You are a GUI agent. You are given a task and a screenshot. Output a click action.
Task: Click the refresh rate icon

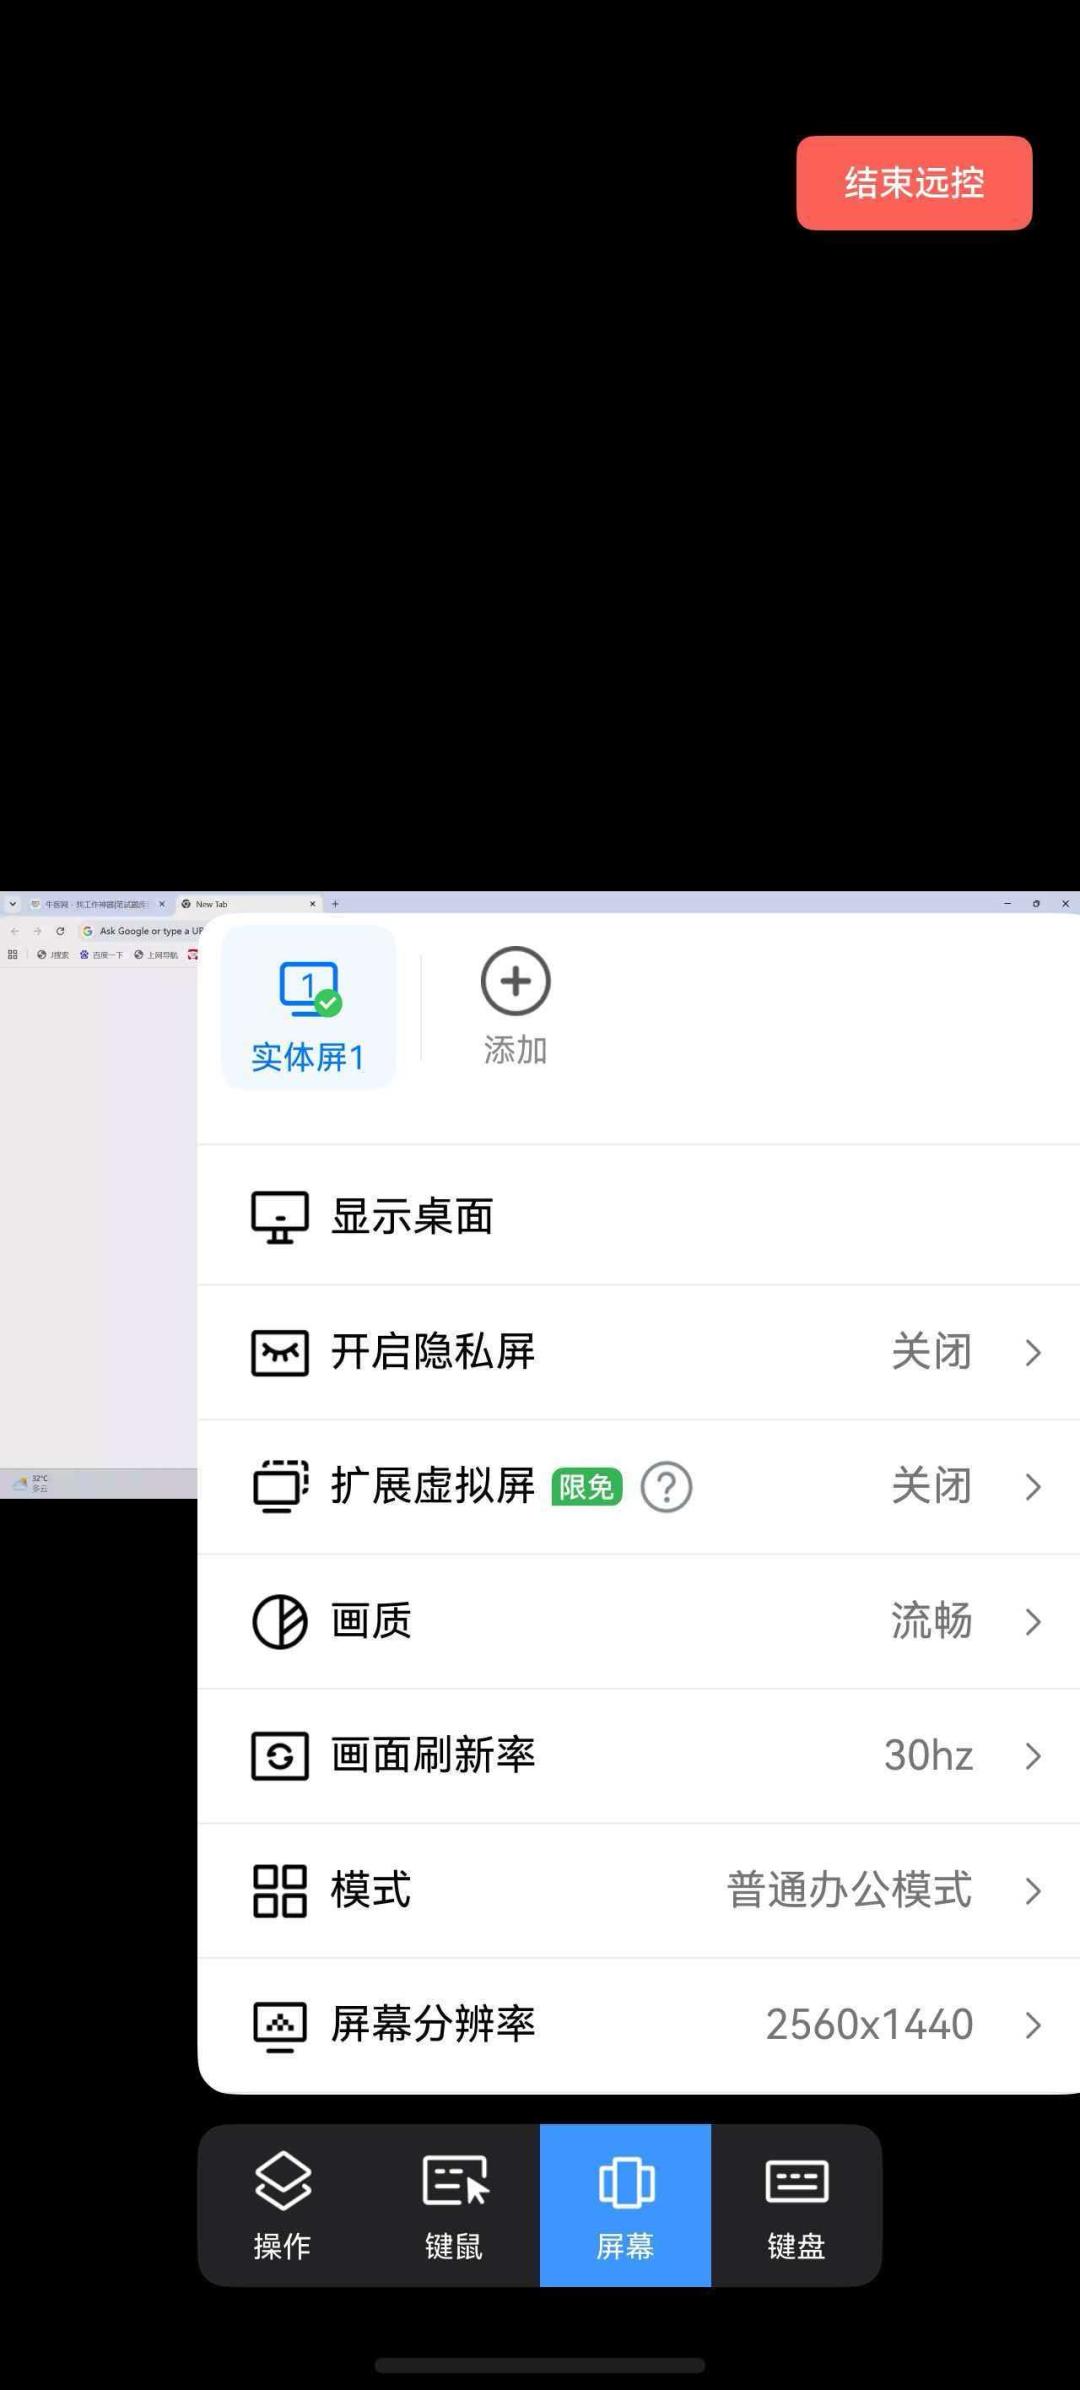(x=279, y=1756)
